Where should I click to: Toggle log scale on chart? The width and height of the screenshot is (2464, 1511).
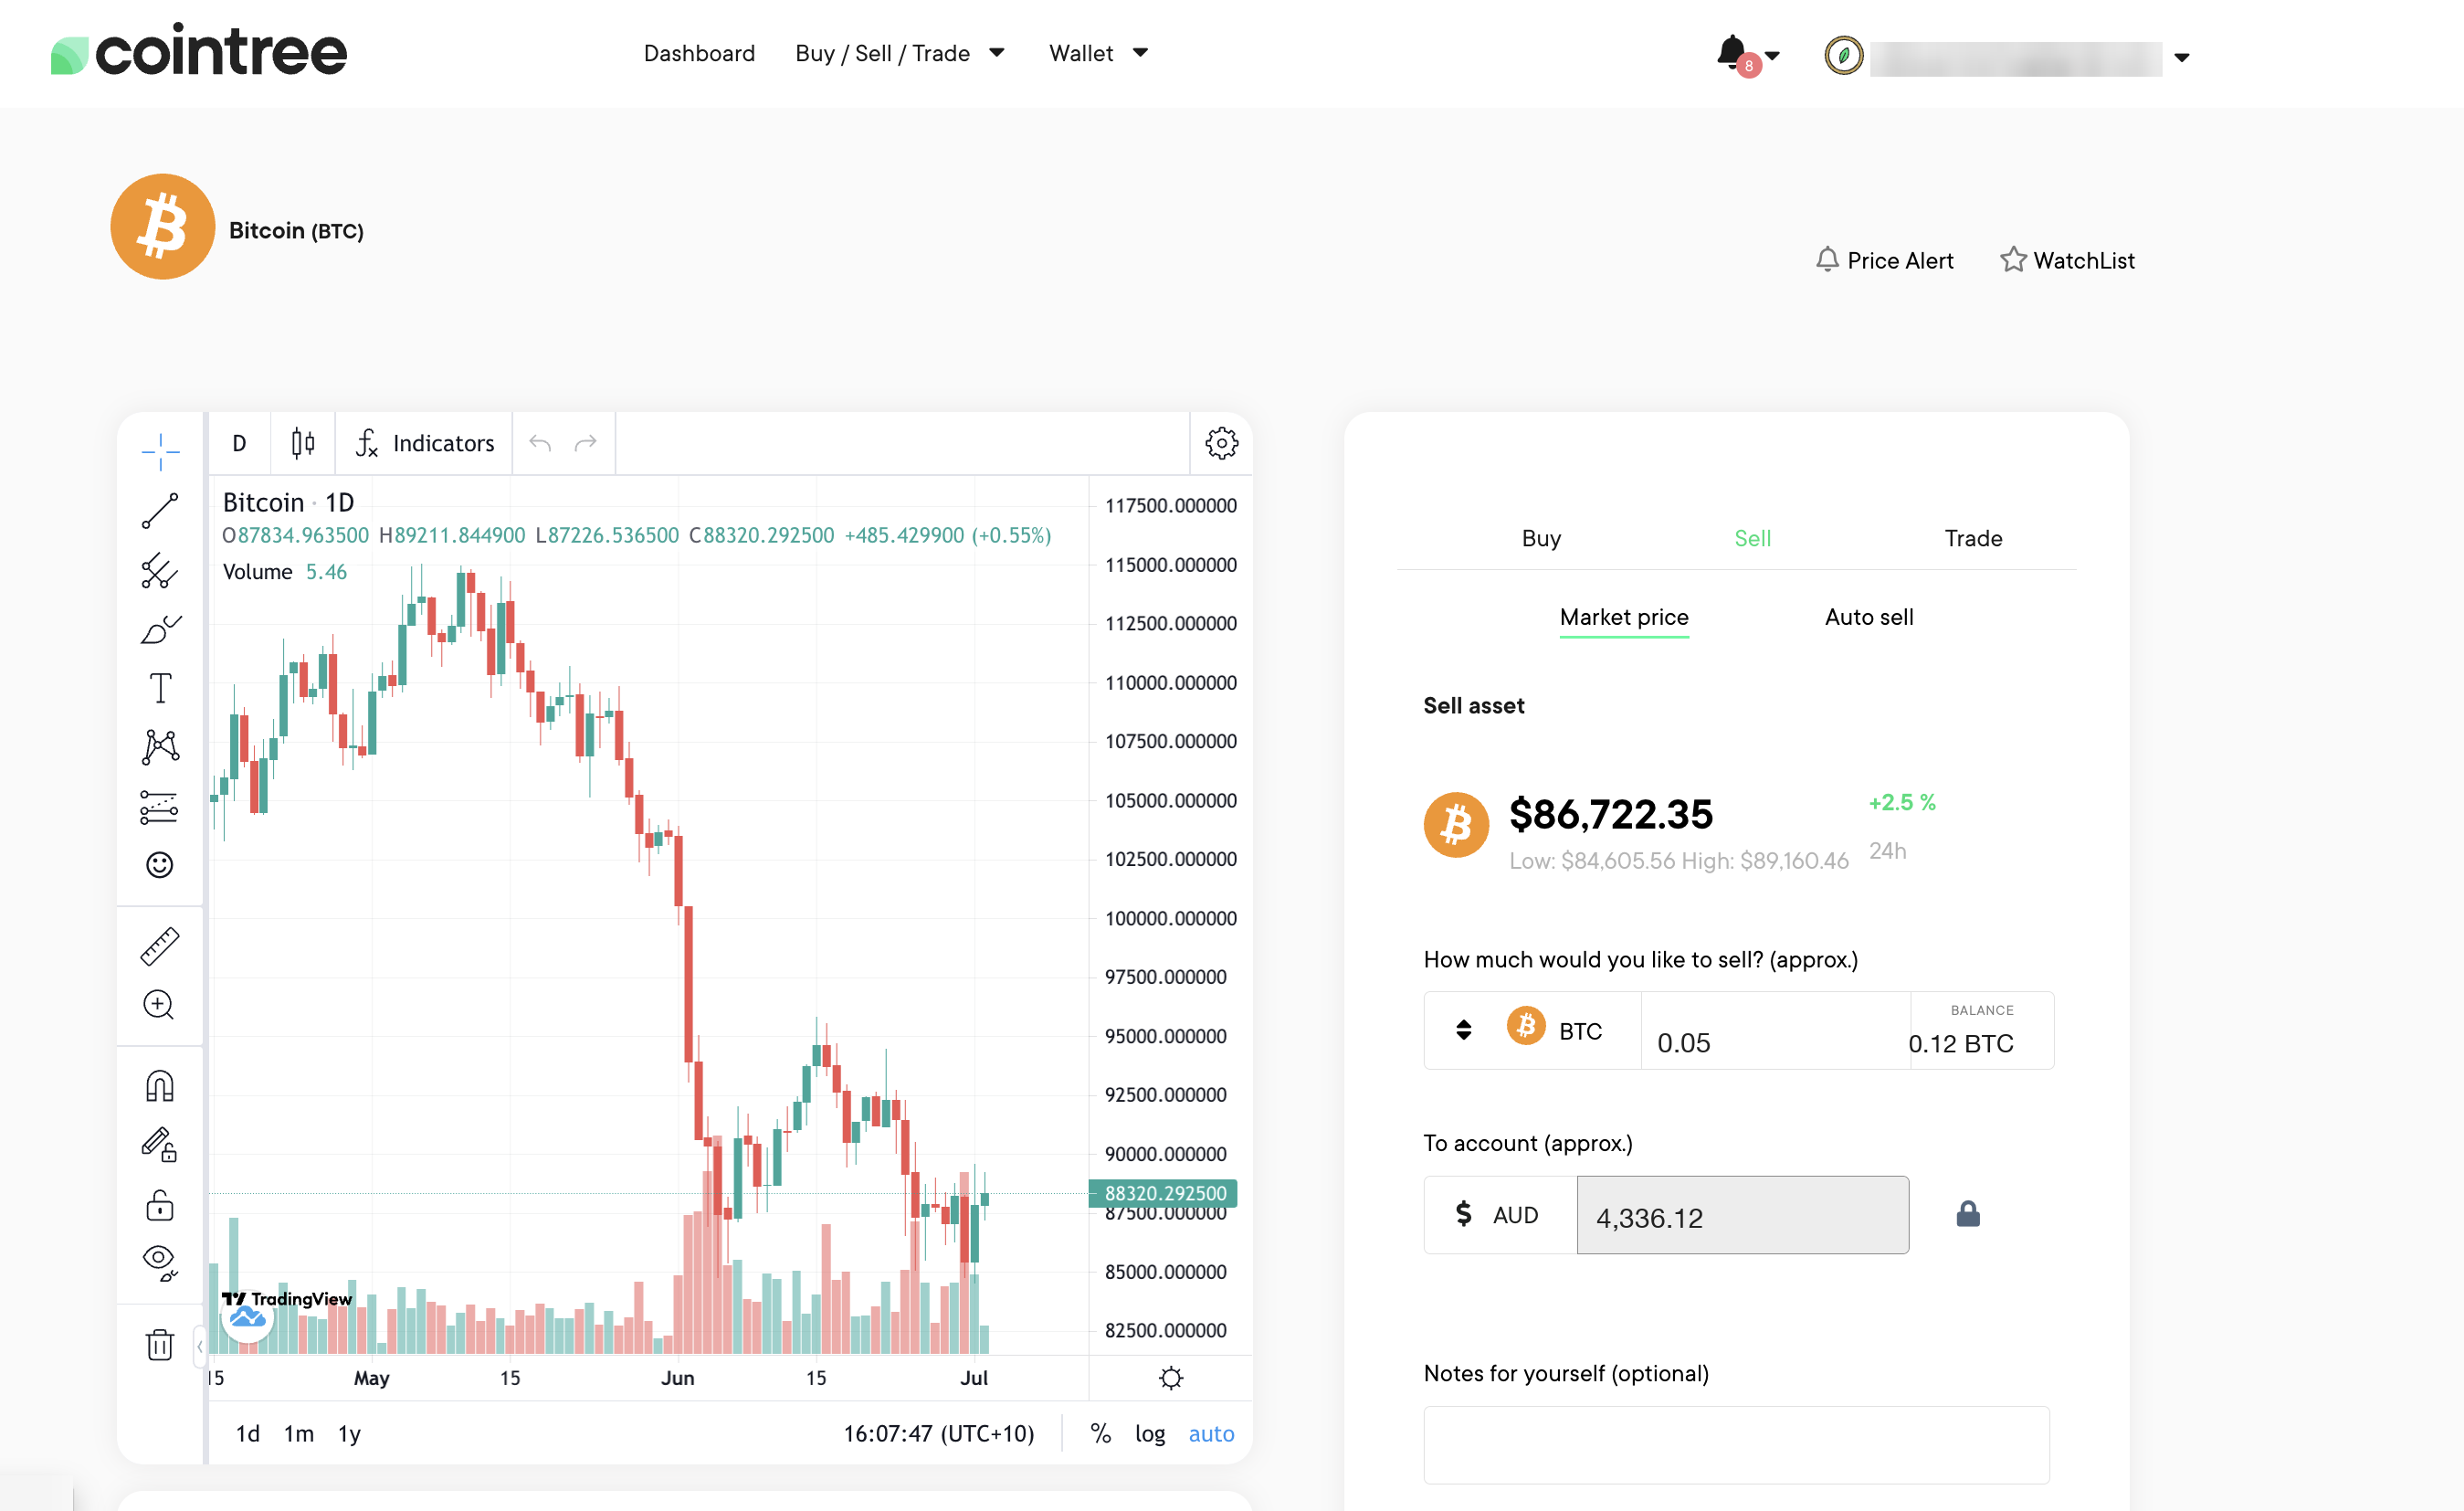pos(1150,1434)
